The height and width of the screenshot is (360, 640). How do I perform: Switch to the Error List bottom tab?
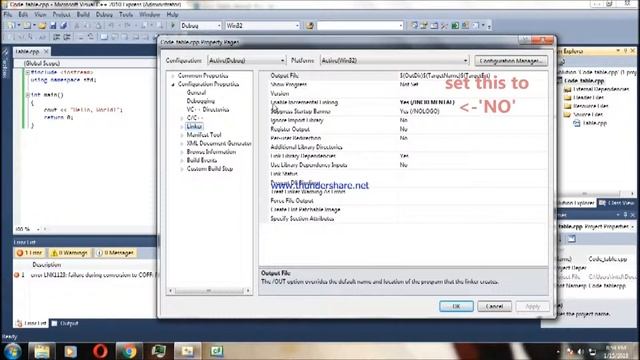31,323
